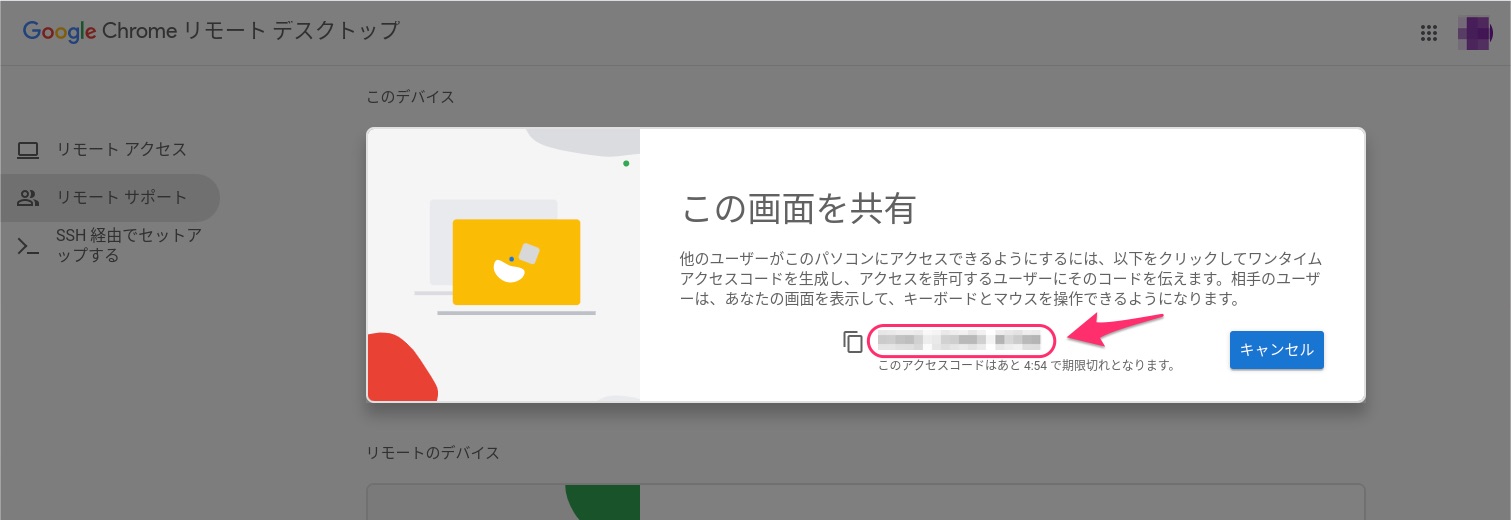Click the キャンセル button
The height and width of the screenshot is (520, 1511).
click(1277, 350)
